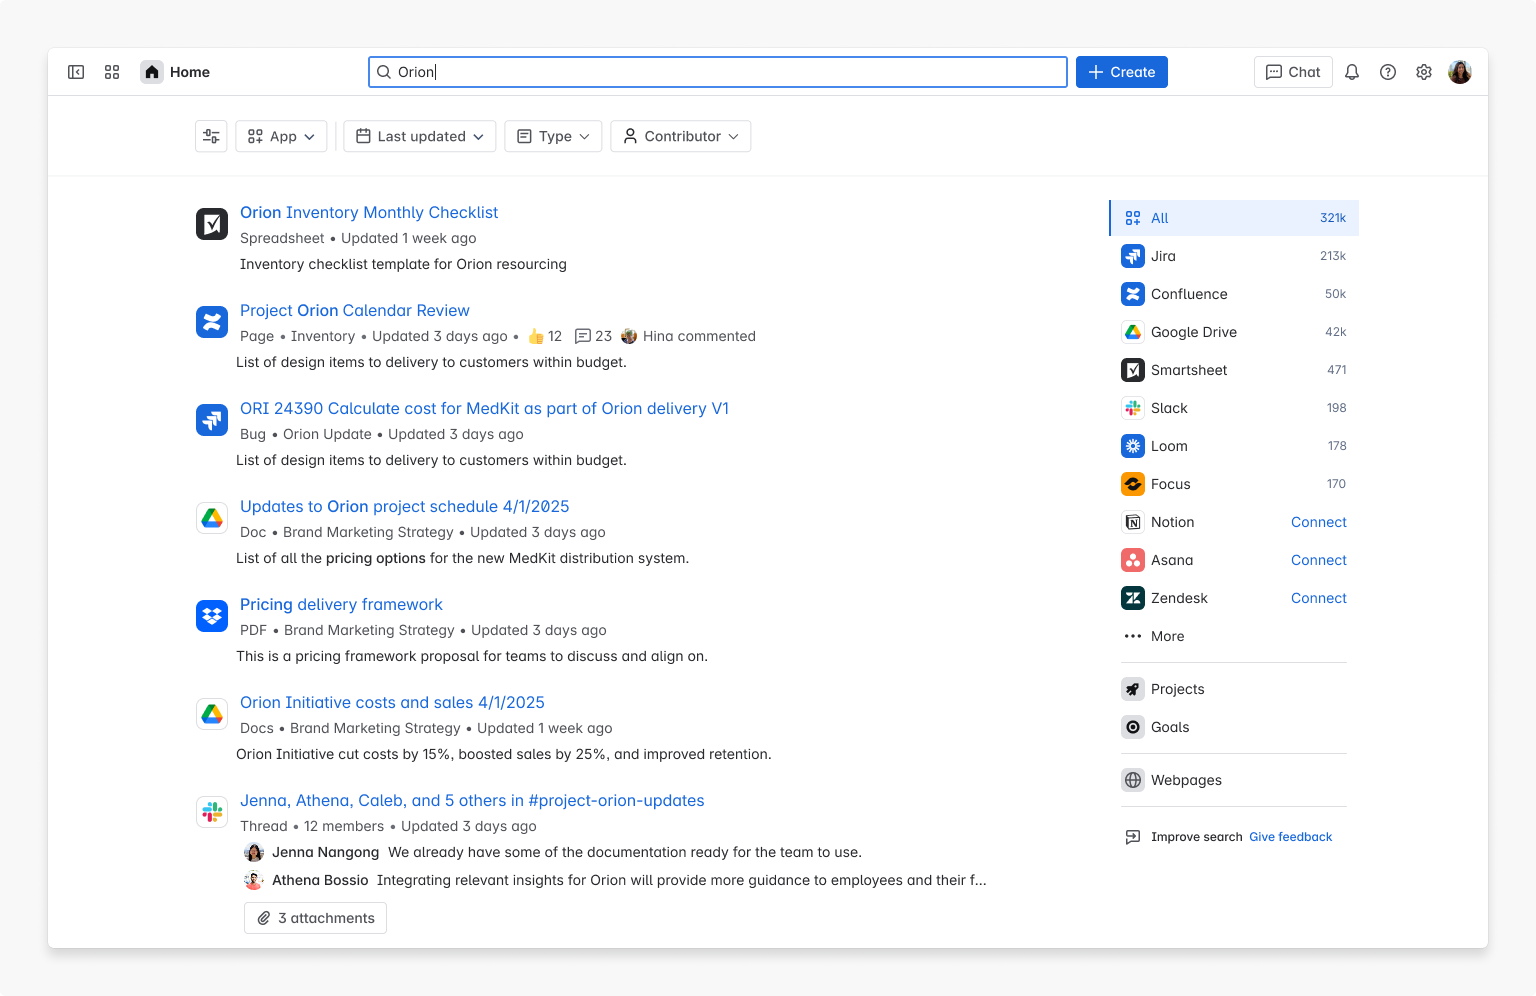Click your profile avatar
This screenshot has height=996, width=1536.
[1460, 71]
